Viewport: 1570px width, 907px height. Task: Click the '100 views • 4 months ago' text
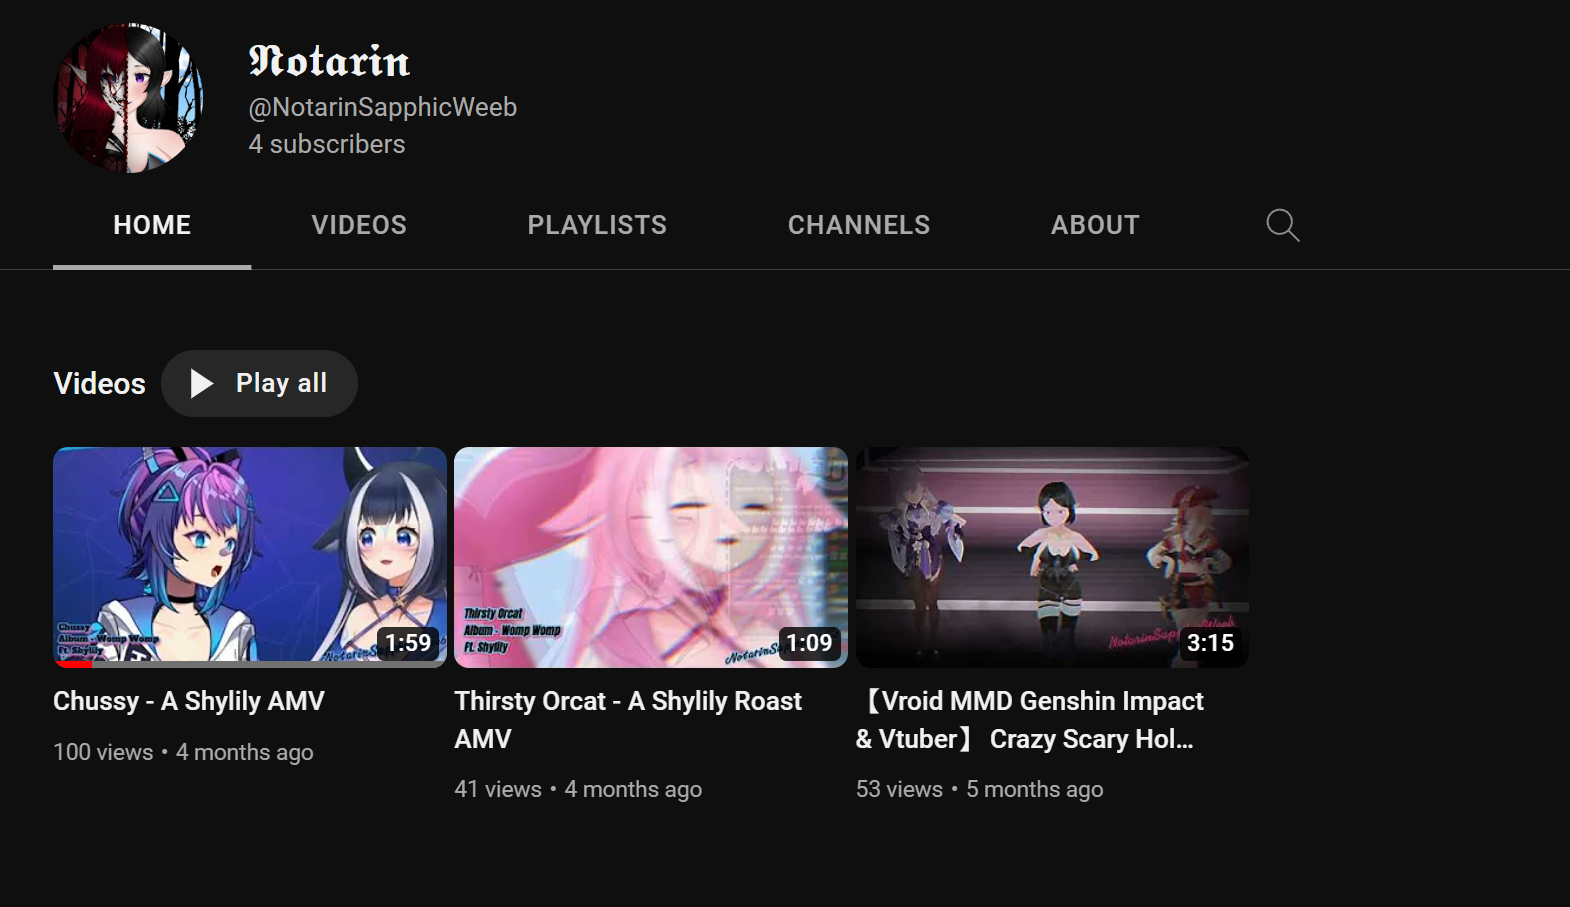[x=183, y=752]
